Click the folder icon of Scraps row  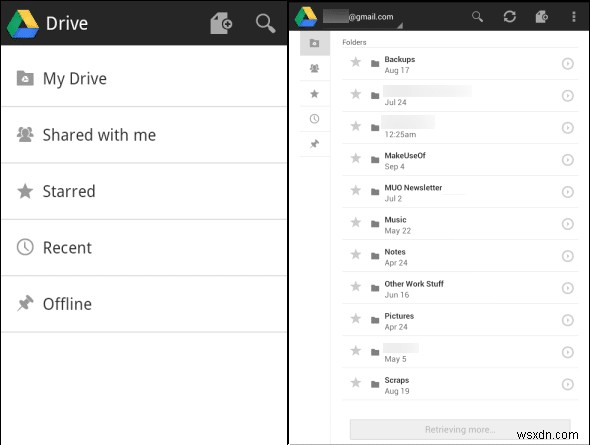click(375, 384)
